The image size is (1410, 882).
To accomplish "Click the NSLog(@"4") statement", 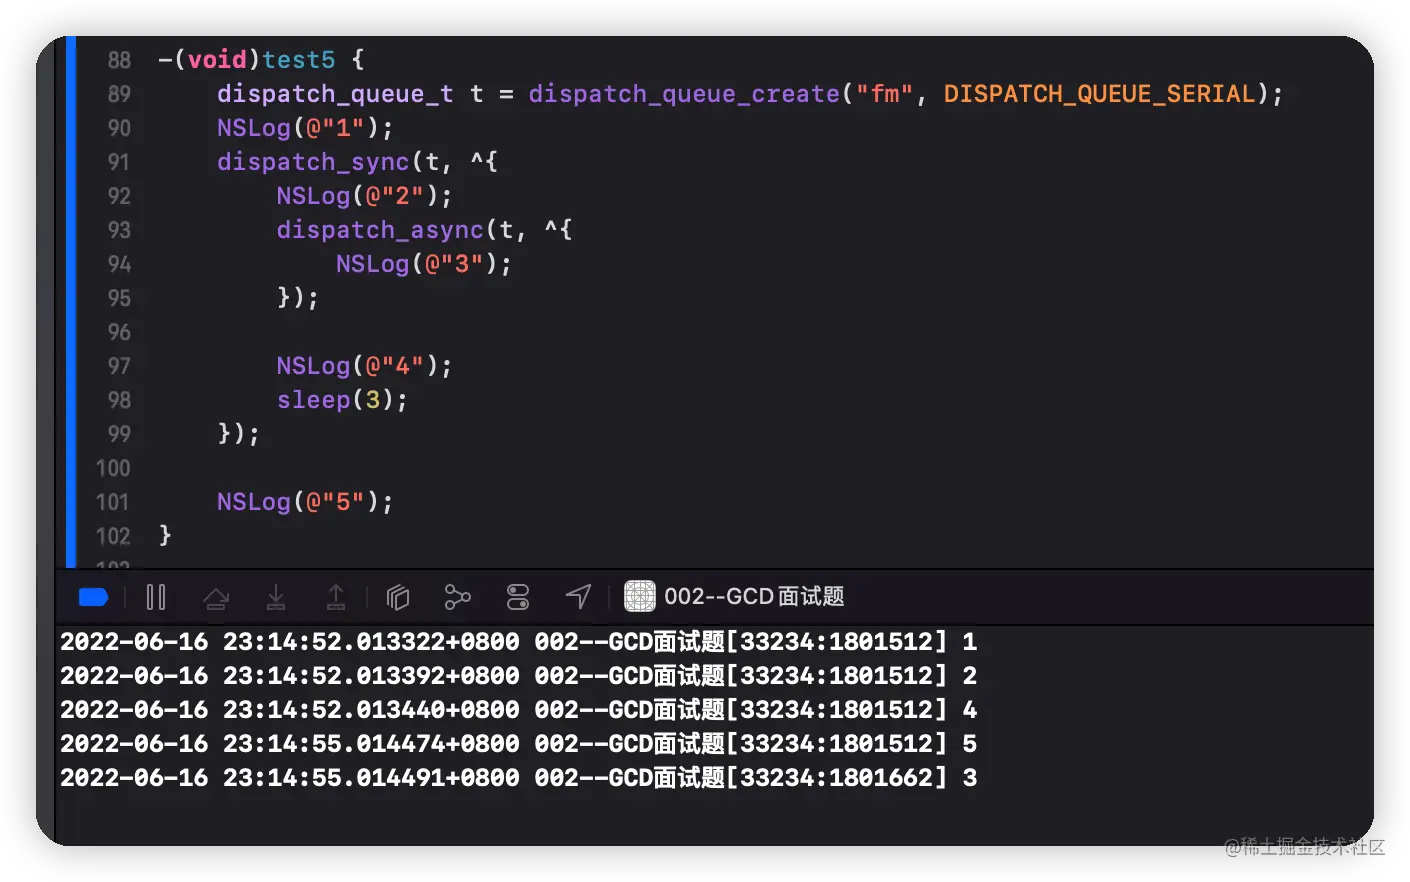I will click(x=364, y=366).
